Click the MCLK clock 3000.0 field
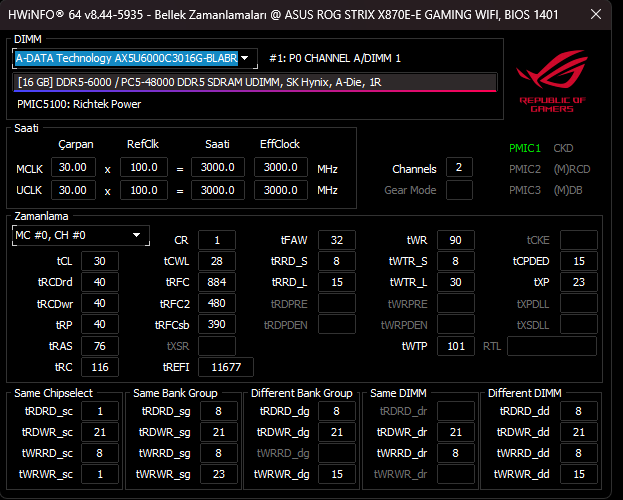 (x=218, y=167)
